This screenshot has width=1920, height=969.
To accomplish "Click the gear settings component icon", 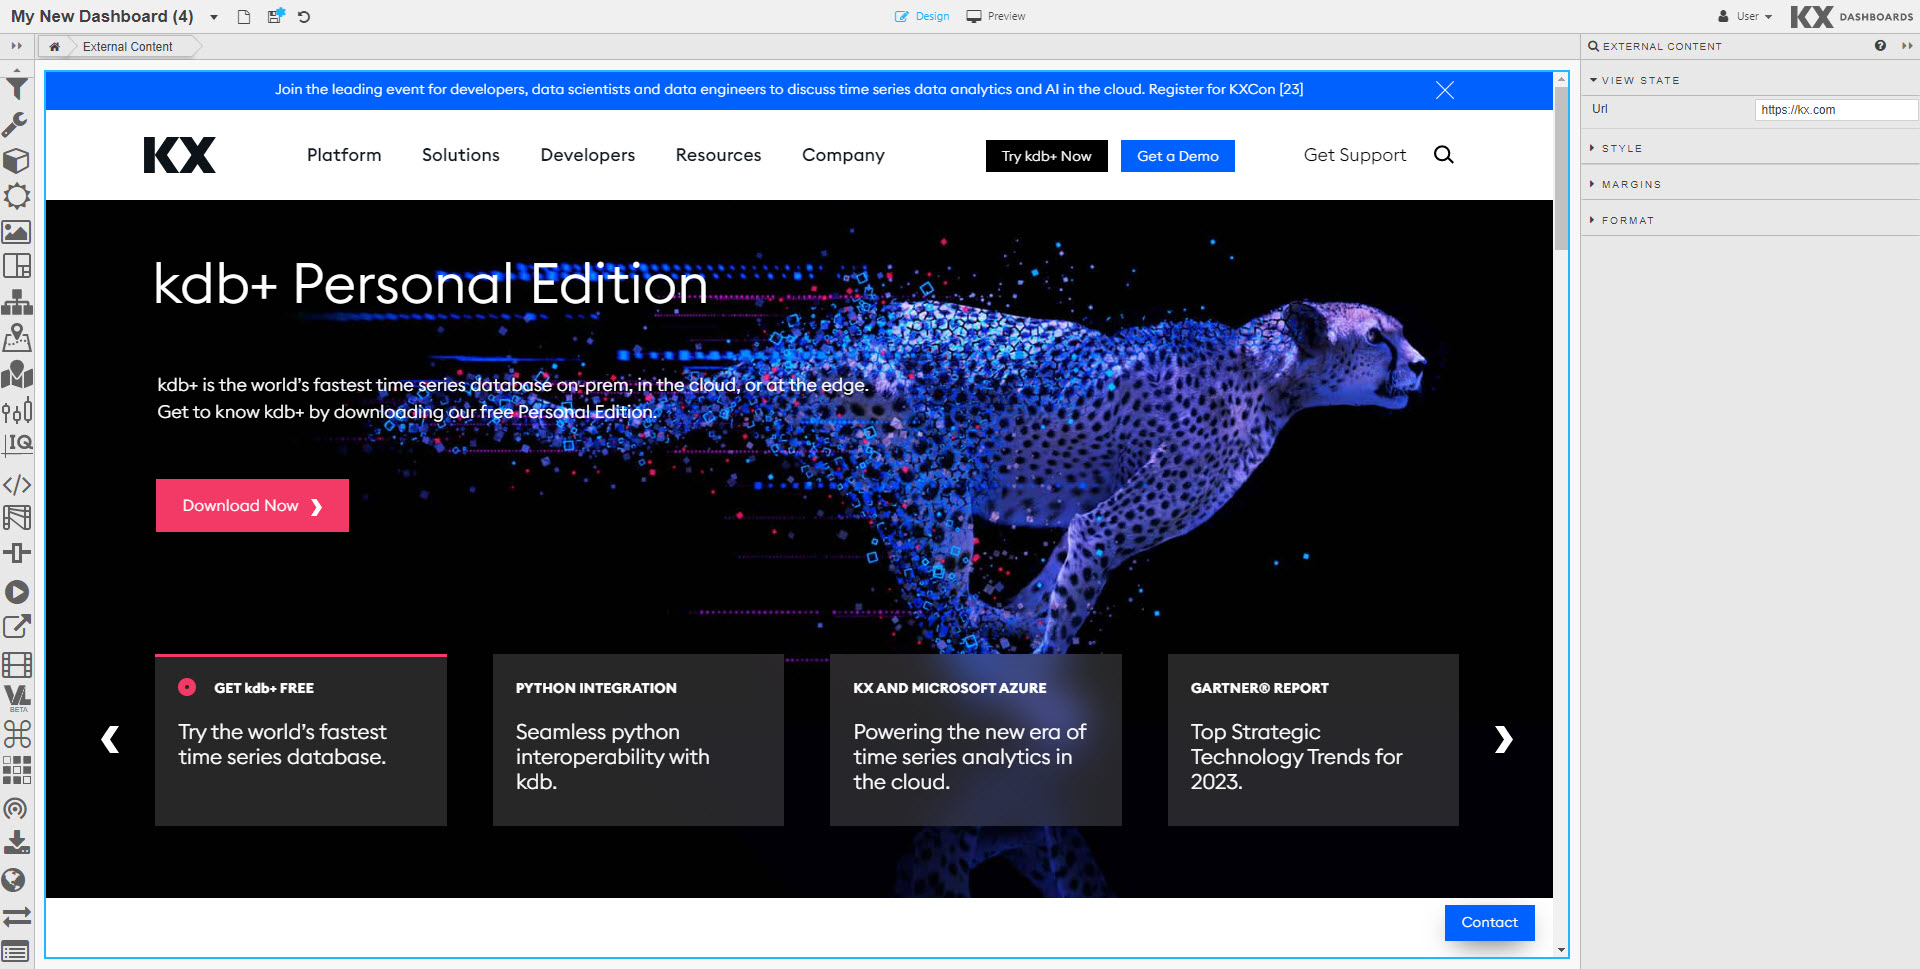I will (x=17, y=196).
